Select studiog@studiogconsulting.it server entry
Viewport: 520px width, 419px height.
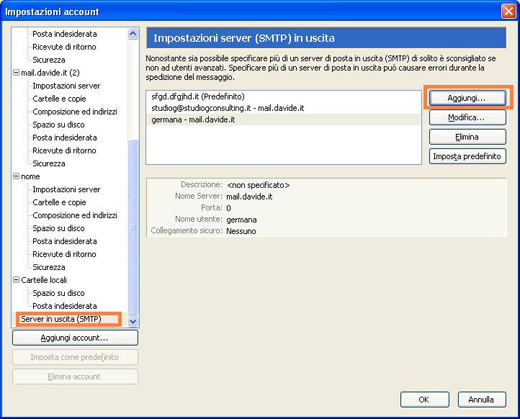pyautogui.click(x=283, y=108)
